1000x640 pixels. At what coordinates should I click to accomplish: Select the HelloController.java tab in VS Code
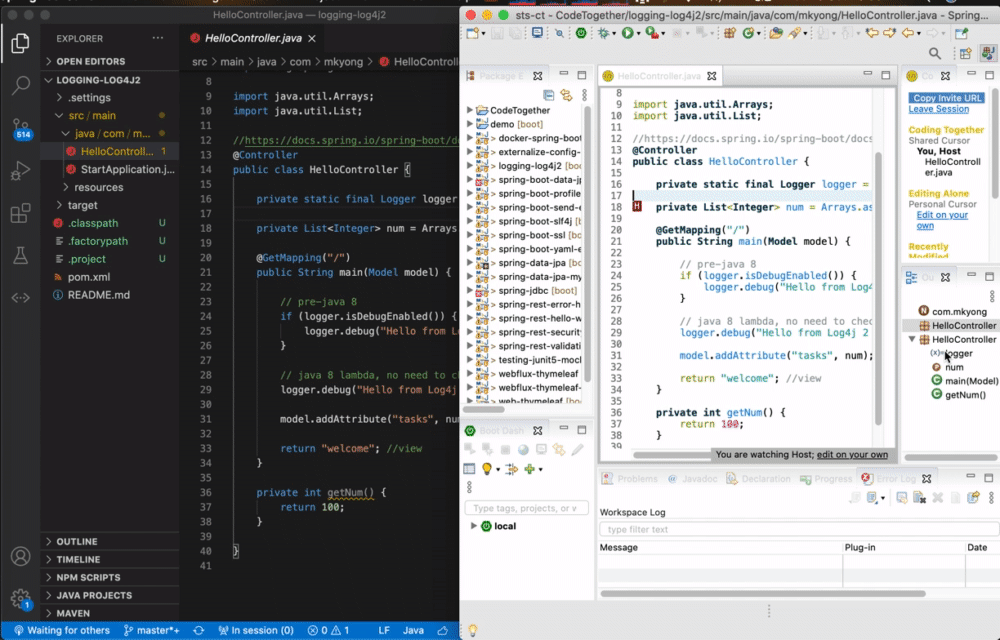pyautogui.click(x=253, y=38)
